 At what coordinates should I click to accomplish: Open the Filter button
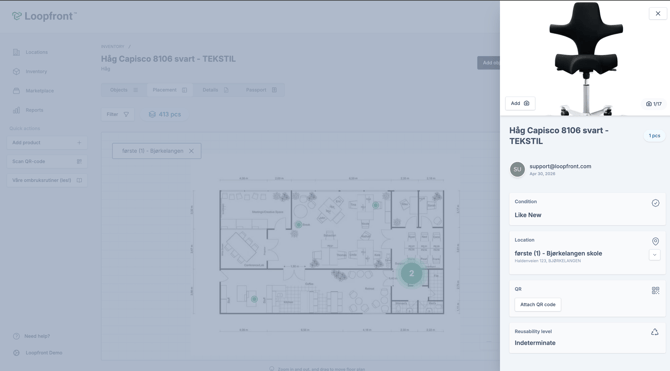pyautogui.click(x=118, y=115)
